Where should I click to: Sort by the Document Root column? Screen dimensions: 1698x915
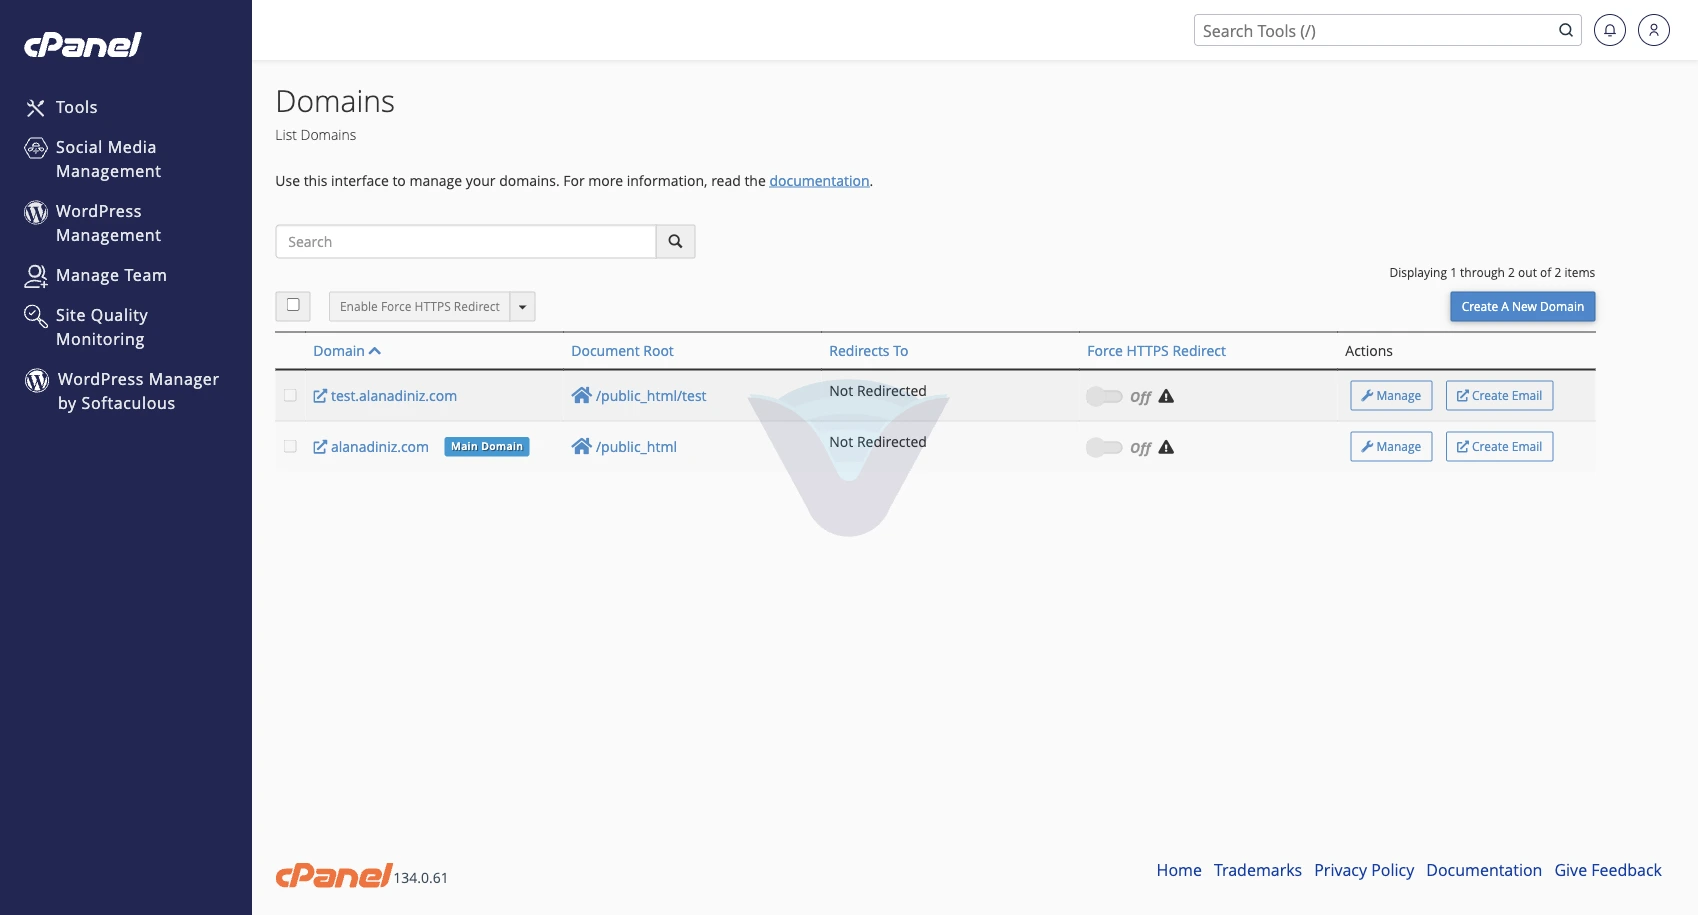pos(622,351)
